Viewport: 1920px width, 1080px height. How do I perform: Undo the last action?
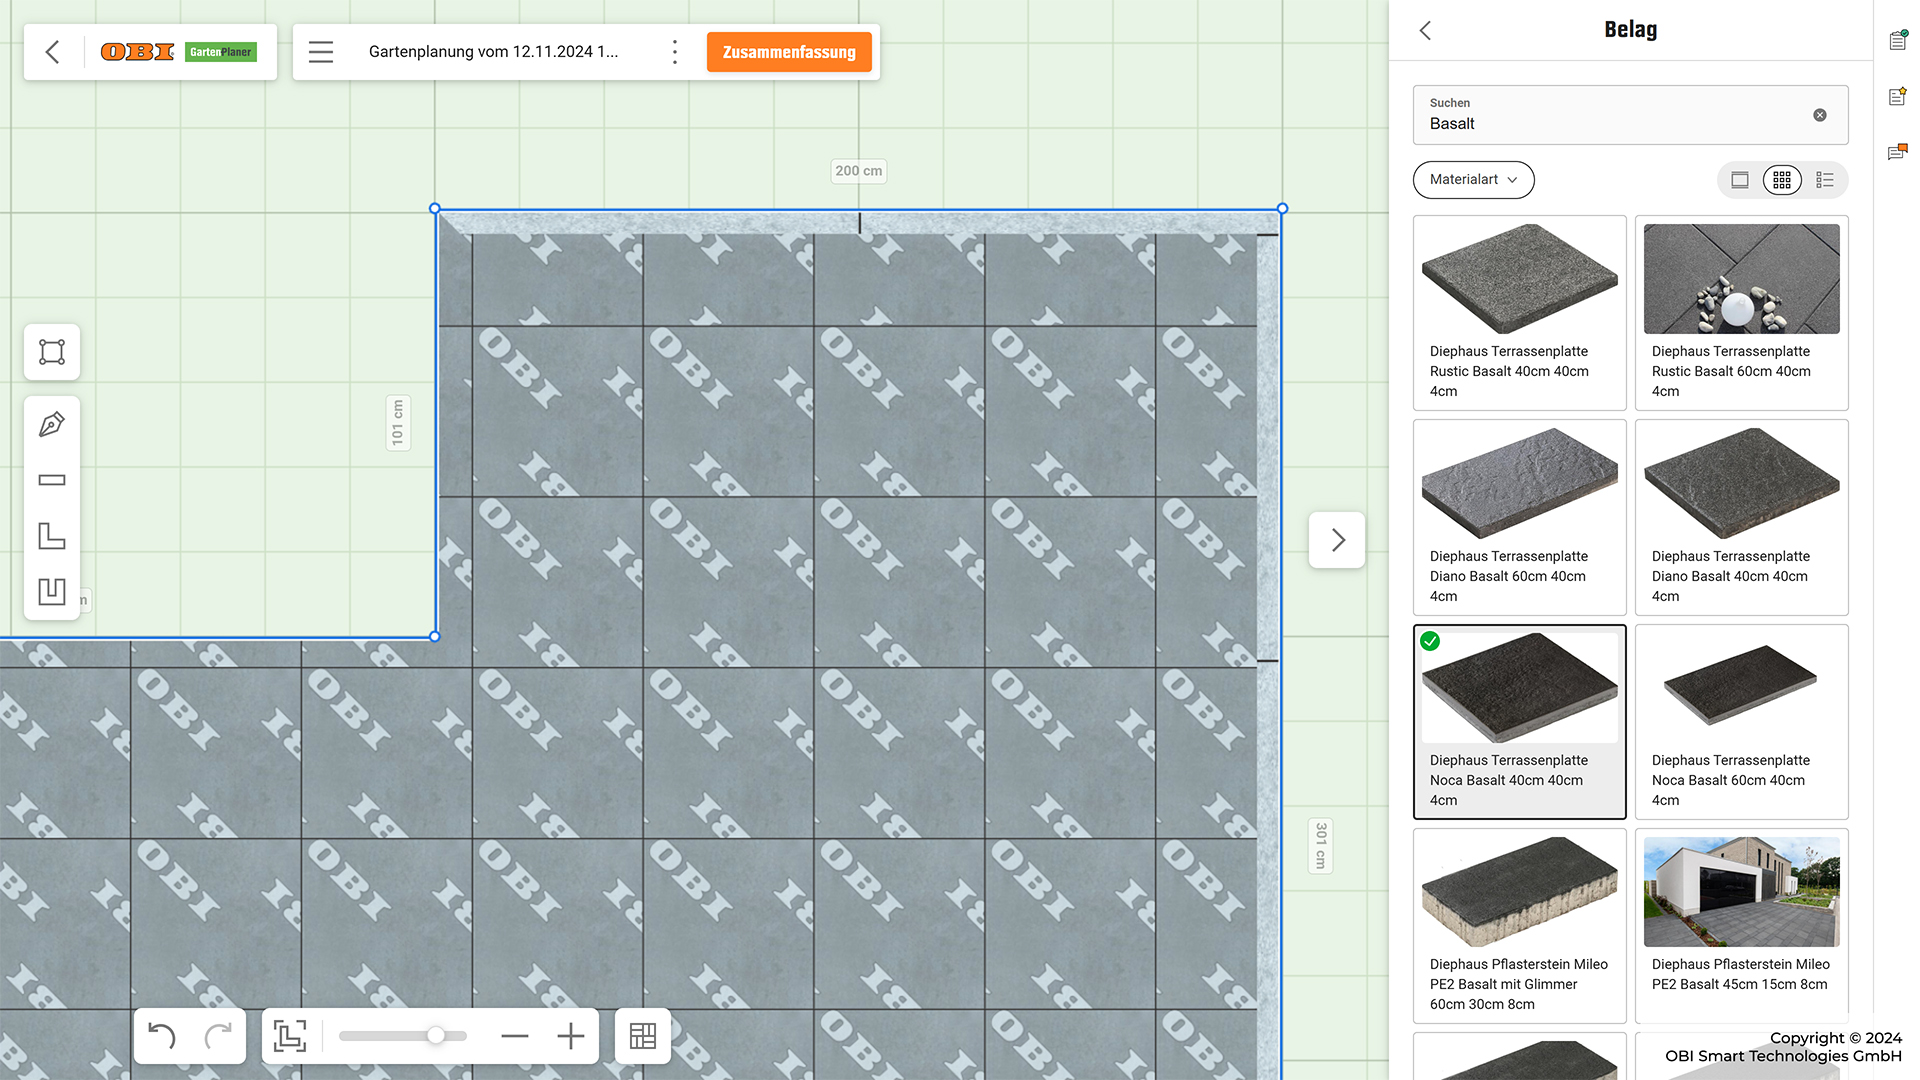pos(162,1036)
